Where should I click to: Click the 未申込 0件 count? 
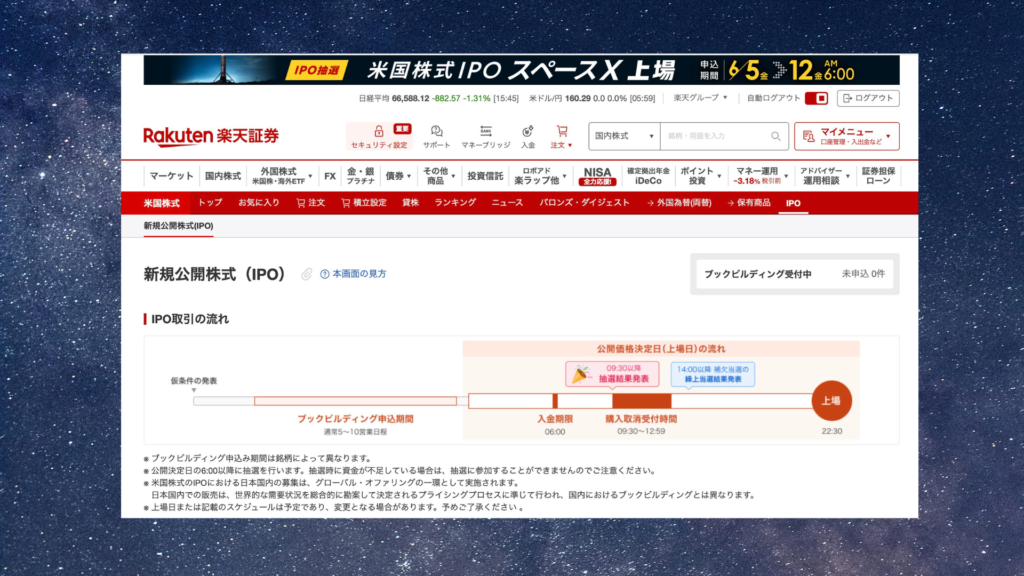863,274
